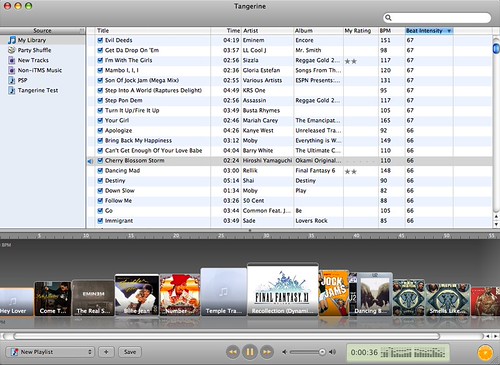Skip back with the rewind button
The height and width of the screenshot is (365, 500).
coord(233,352)
